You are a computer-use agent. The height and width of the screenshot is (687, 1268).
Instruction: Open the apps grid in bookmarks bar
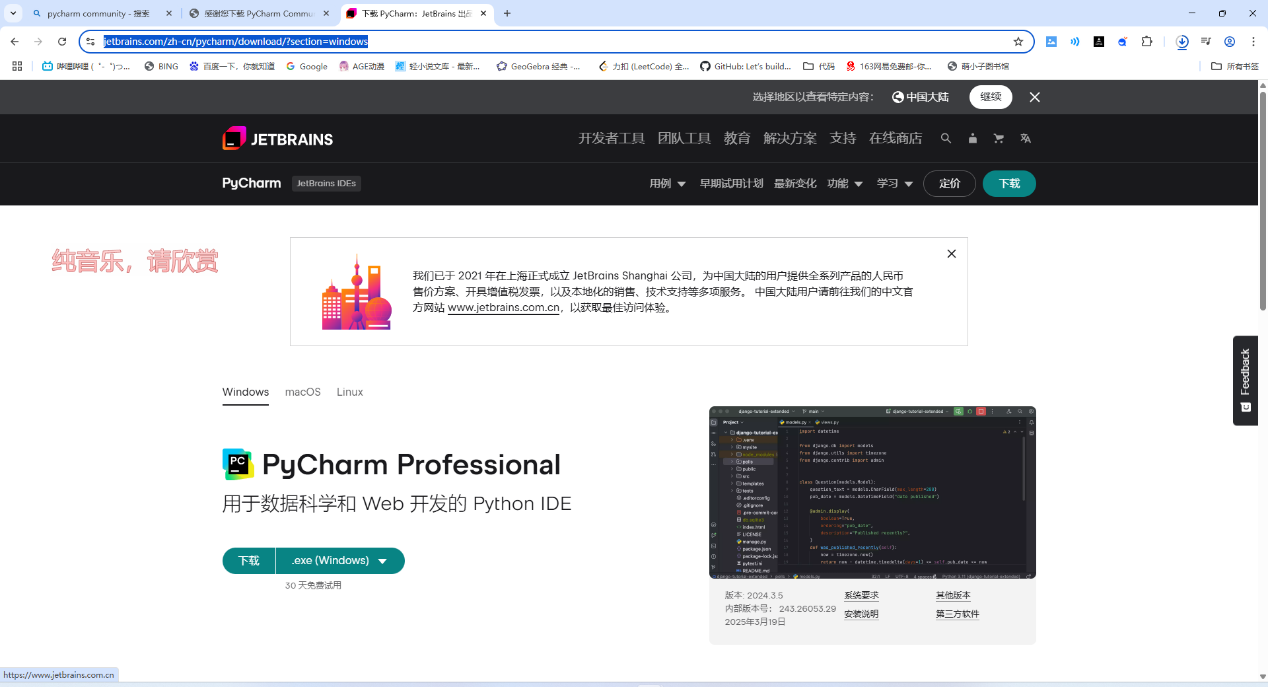(x=17, y=66)
